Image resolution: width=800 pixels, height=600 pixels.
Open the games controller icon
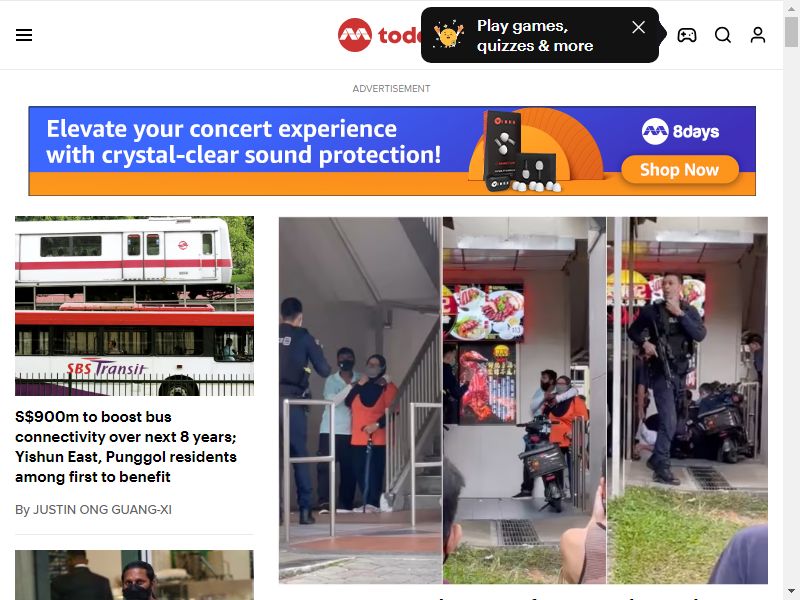coord(687,35)
